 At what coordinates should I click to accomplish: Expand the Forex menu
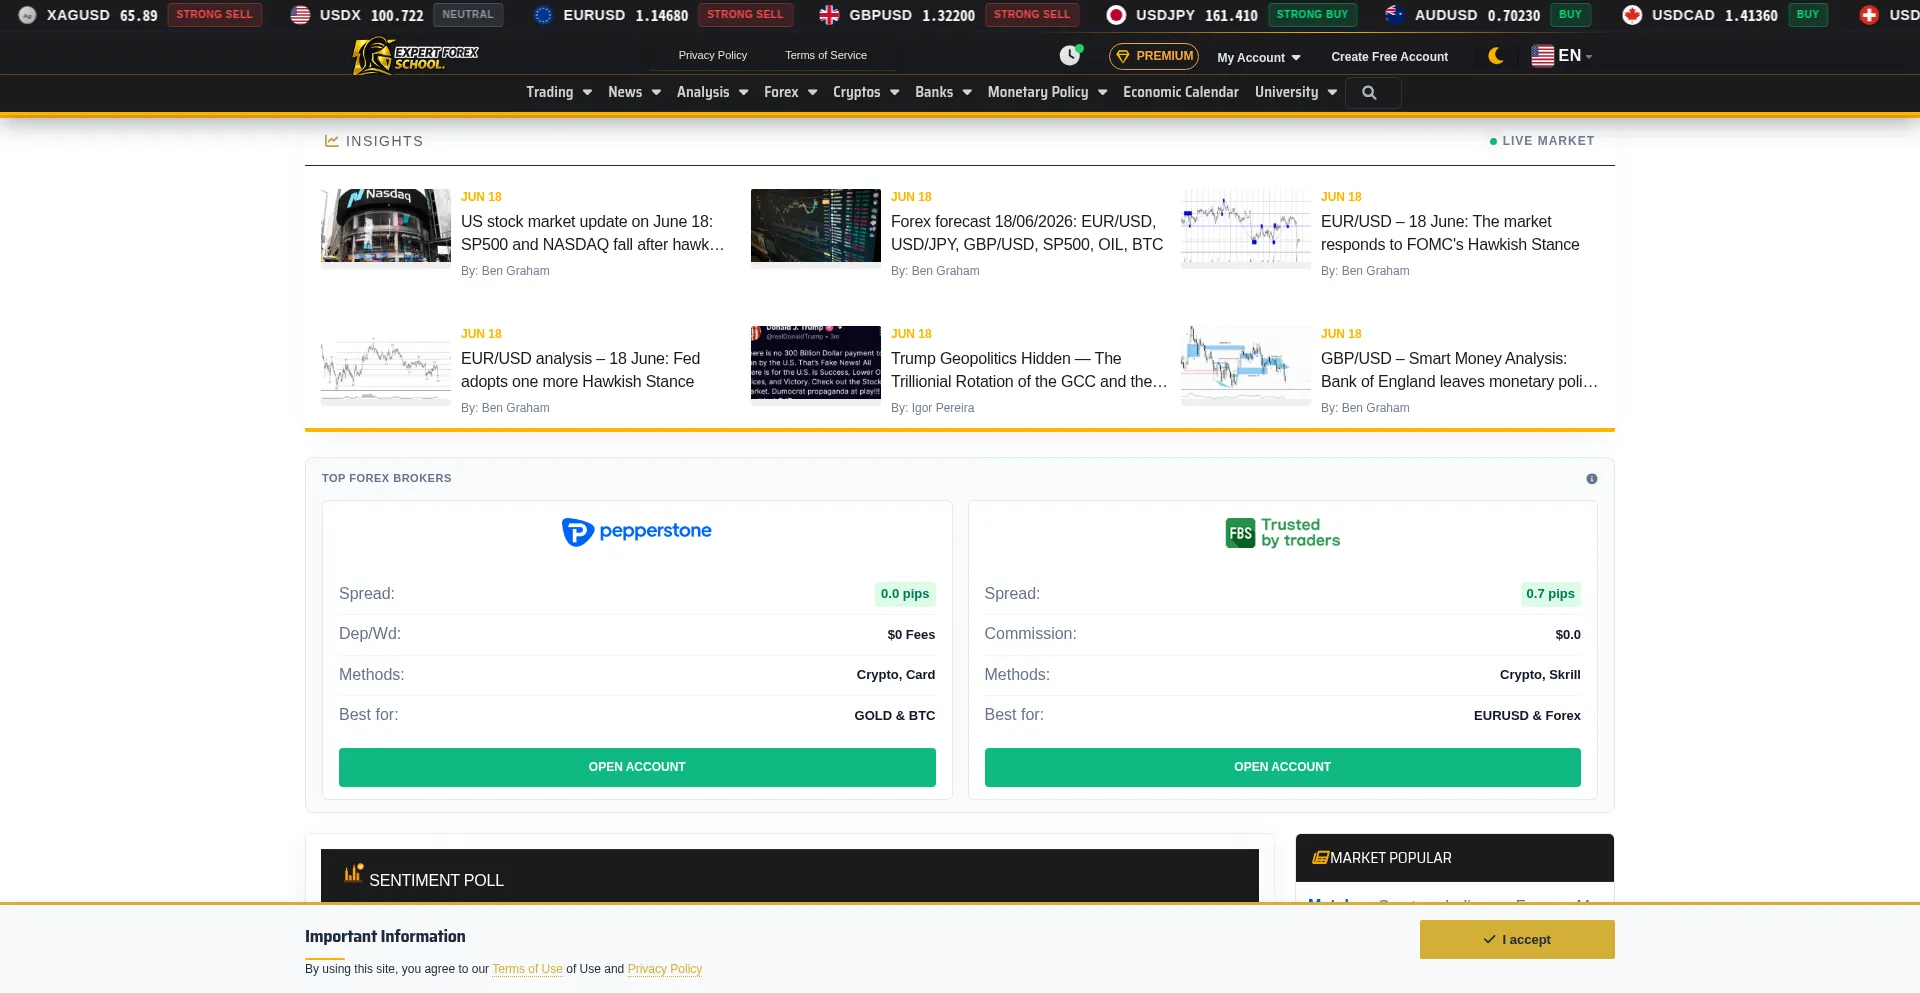point(790,92)
